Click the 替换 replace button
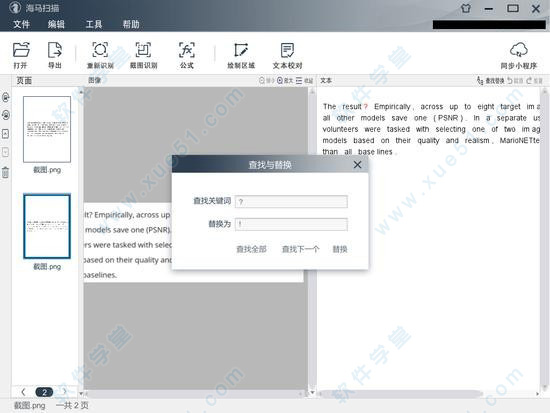 point(340,249)
